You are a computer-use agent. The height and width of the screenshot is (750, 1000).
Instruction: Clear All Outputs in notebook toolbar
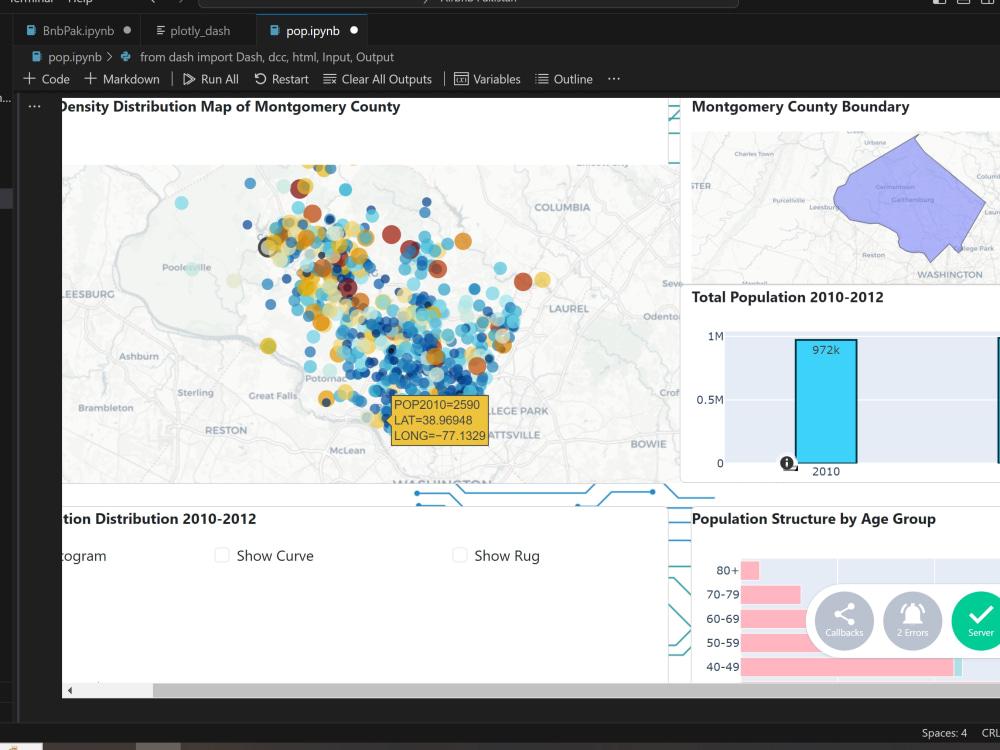[378, 79]
